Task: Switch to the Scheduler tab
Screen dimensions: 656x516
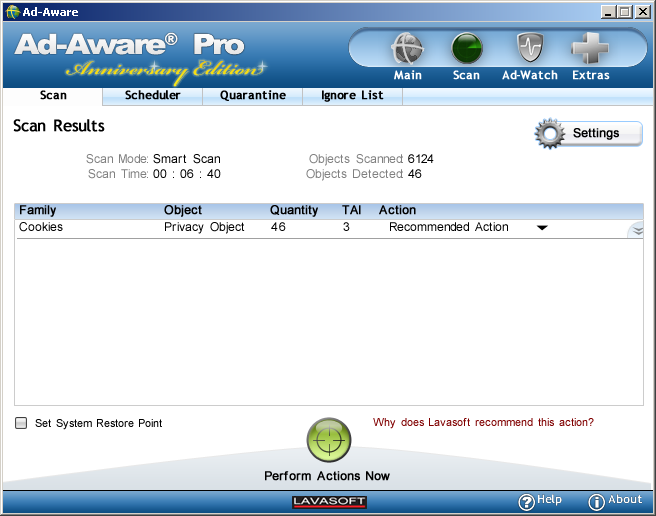Action: [152, 96]
